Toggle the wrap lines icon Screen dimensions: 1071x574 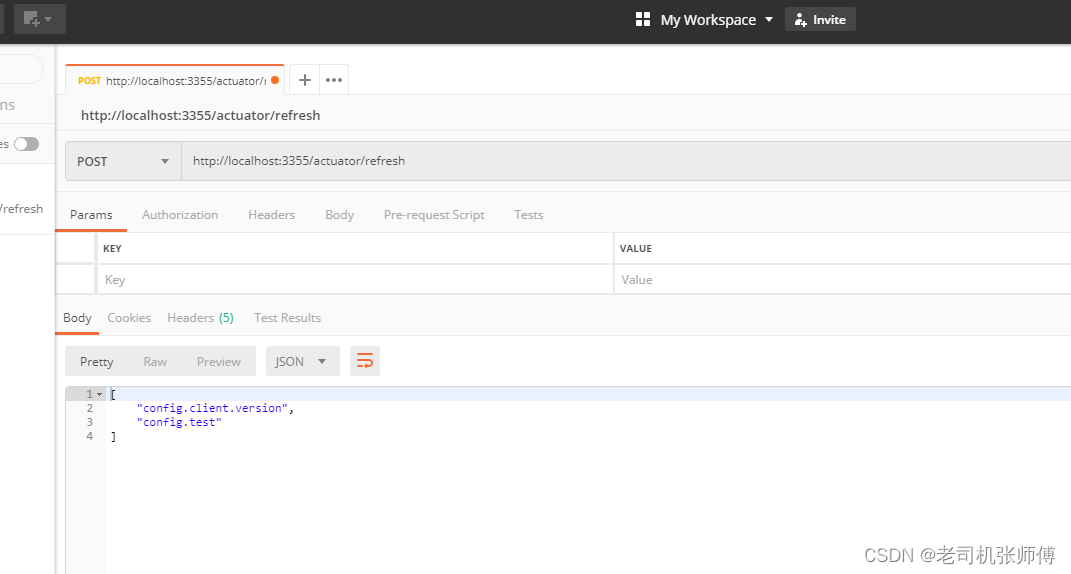365,361
